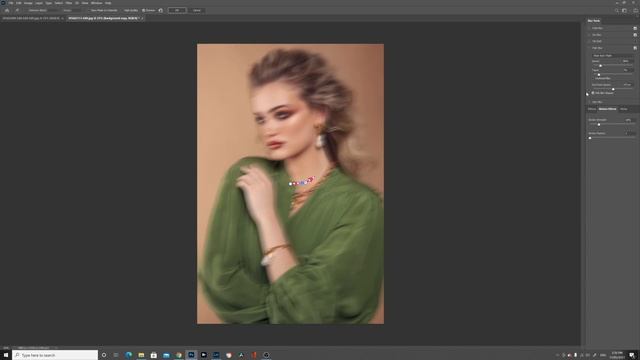Screen dimensions: 640x360
Task: Open Google Chrome from taskbar
Action: click(x=179, y=355)
